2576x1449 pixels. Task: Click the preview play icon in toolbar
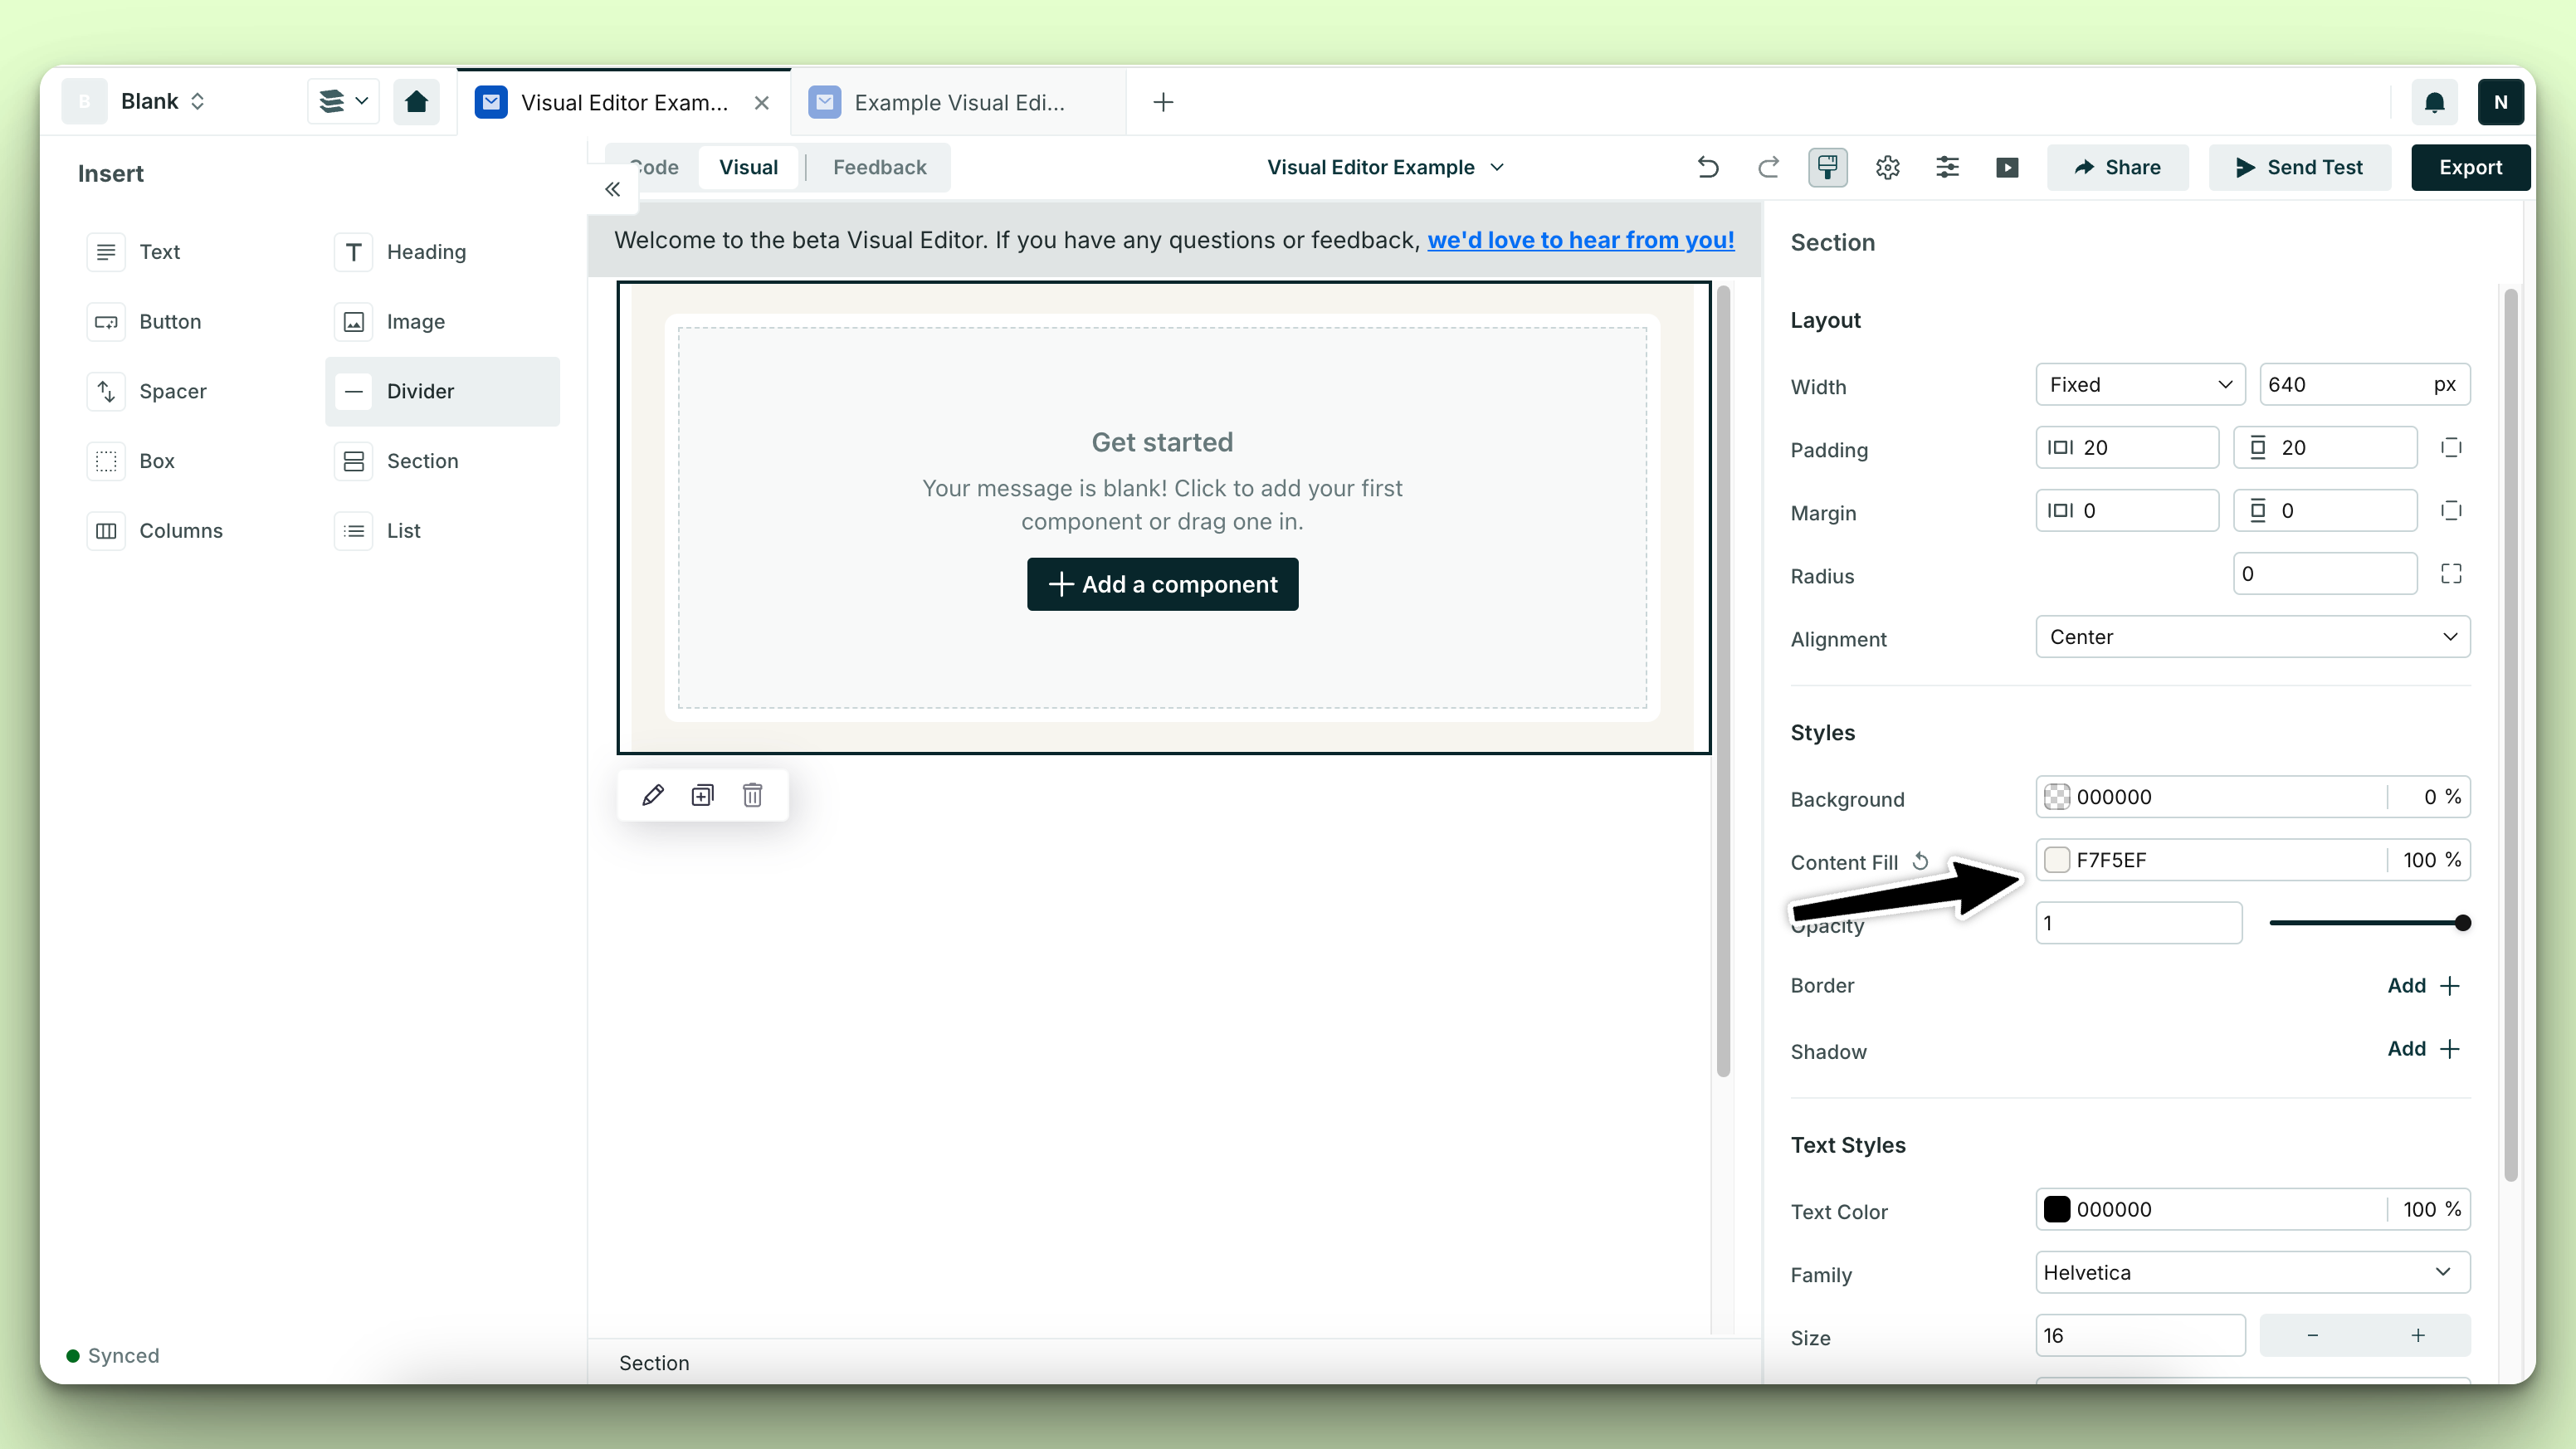tap(2006, 167)
